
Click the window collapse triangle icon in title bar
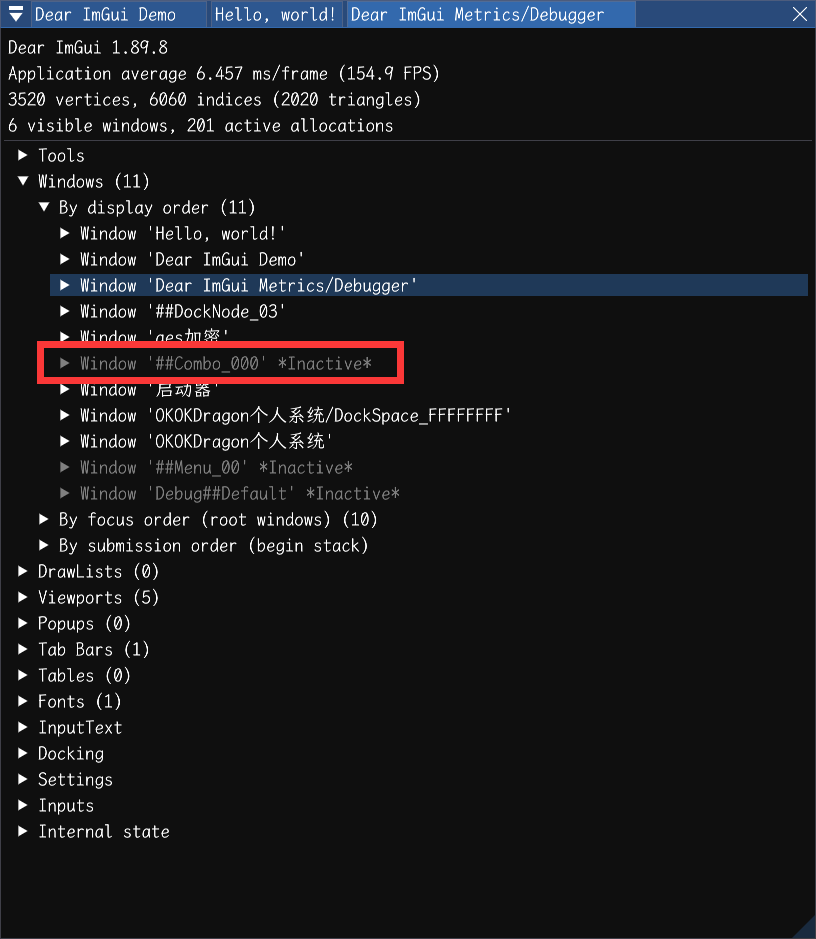point(14,14)
